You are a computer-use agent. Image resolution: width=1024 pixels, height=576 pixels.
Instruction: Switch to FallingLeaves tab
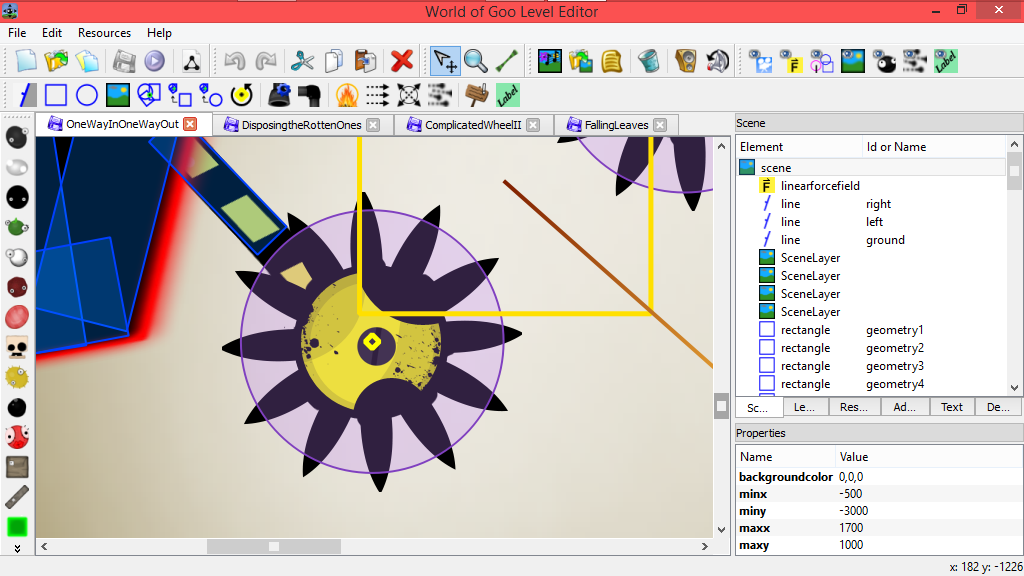[x=616, y=125]
